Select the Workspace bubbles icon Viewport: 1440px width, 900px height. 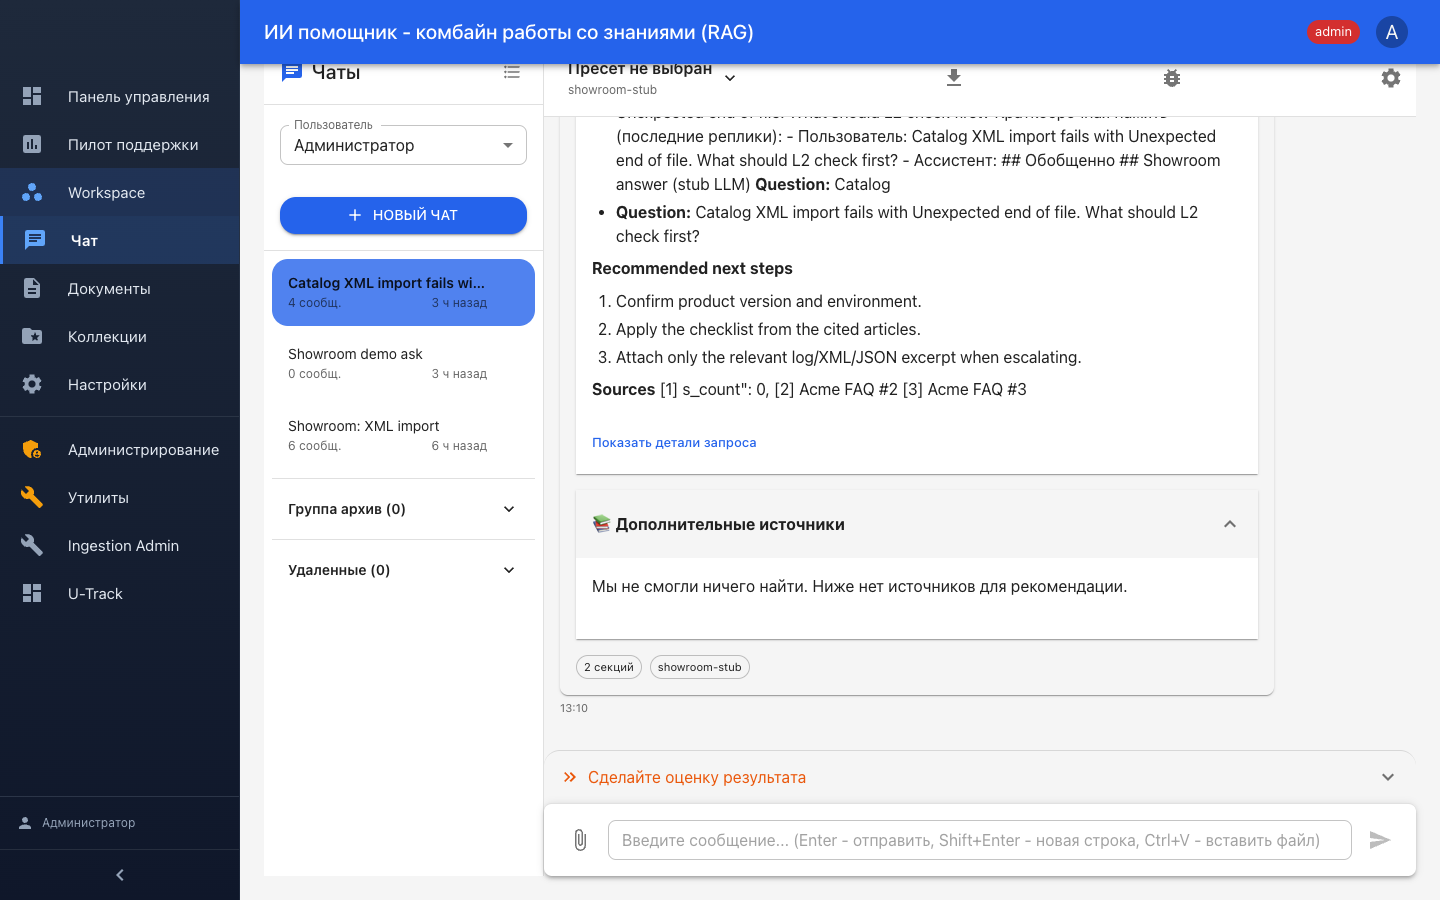pos(32,192)
